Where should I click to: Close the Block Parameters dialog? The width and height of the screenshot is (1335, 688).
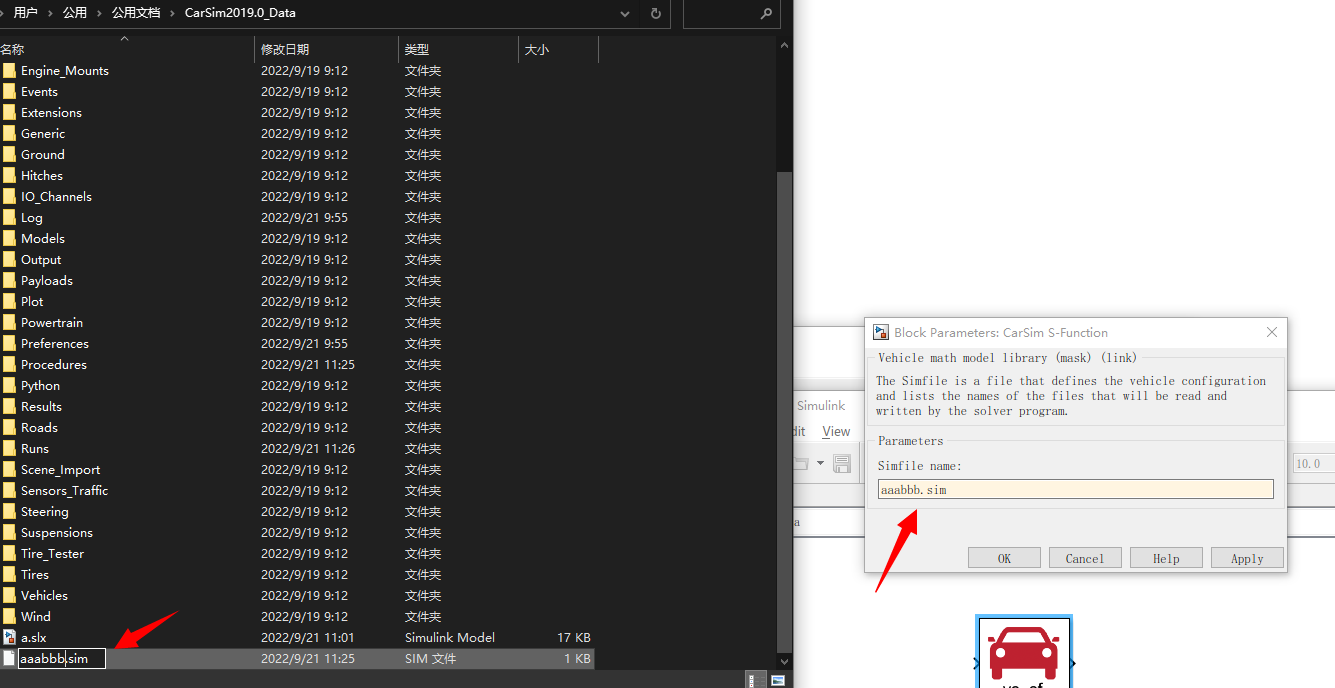(x=1271, y=332)
